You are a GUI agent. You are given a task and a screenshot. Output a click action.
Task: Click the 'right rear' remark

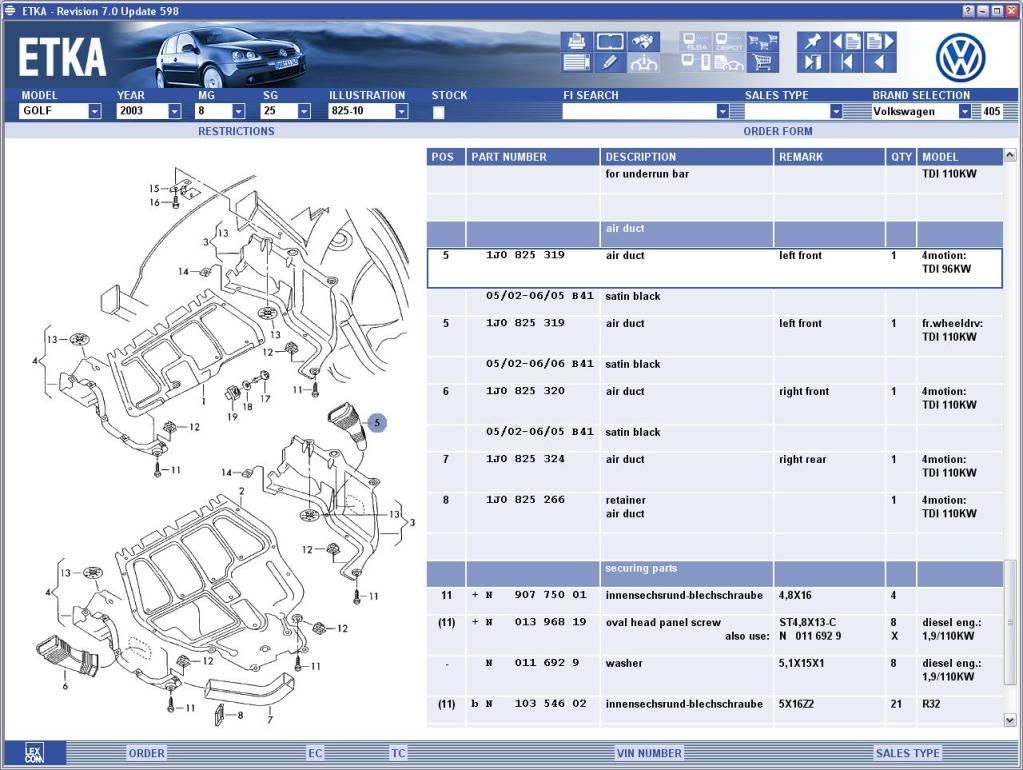pos(802,459)
